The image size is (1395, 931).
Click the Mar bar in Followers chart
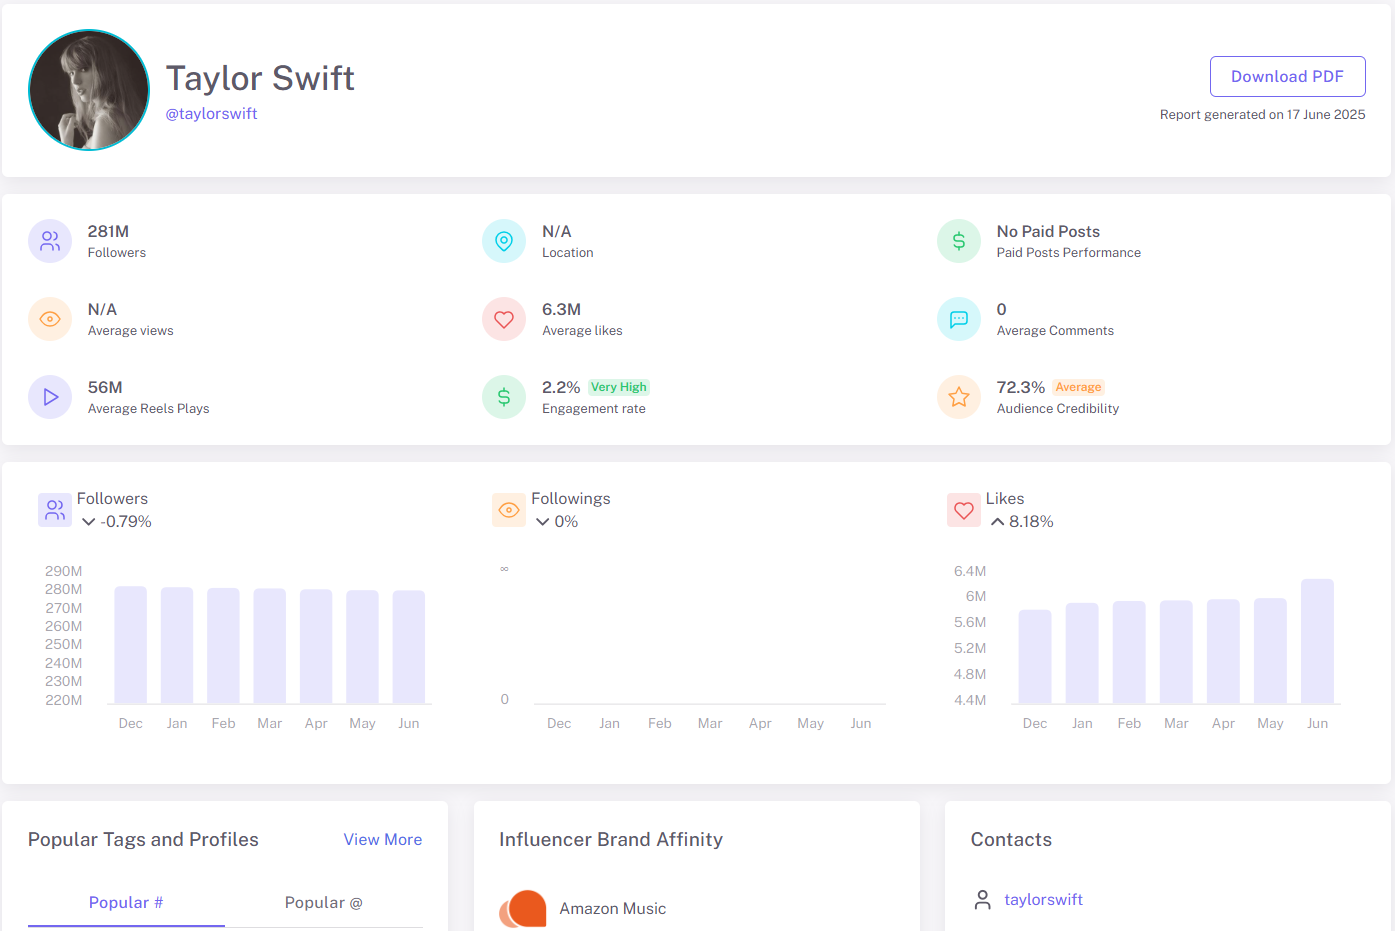[x=270, y=646]
